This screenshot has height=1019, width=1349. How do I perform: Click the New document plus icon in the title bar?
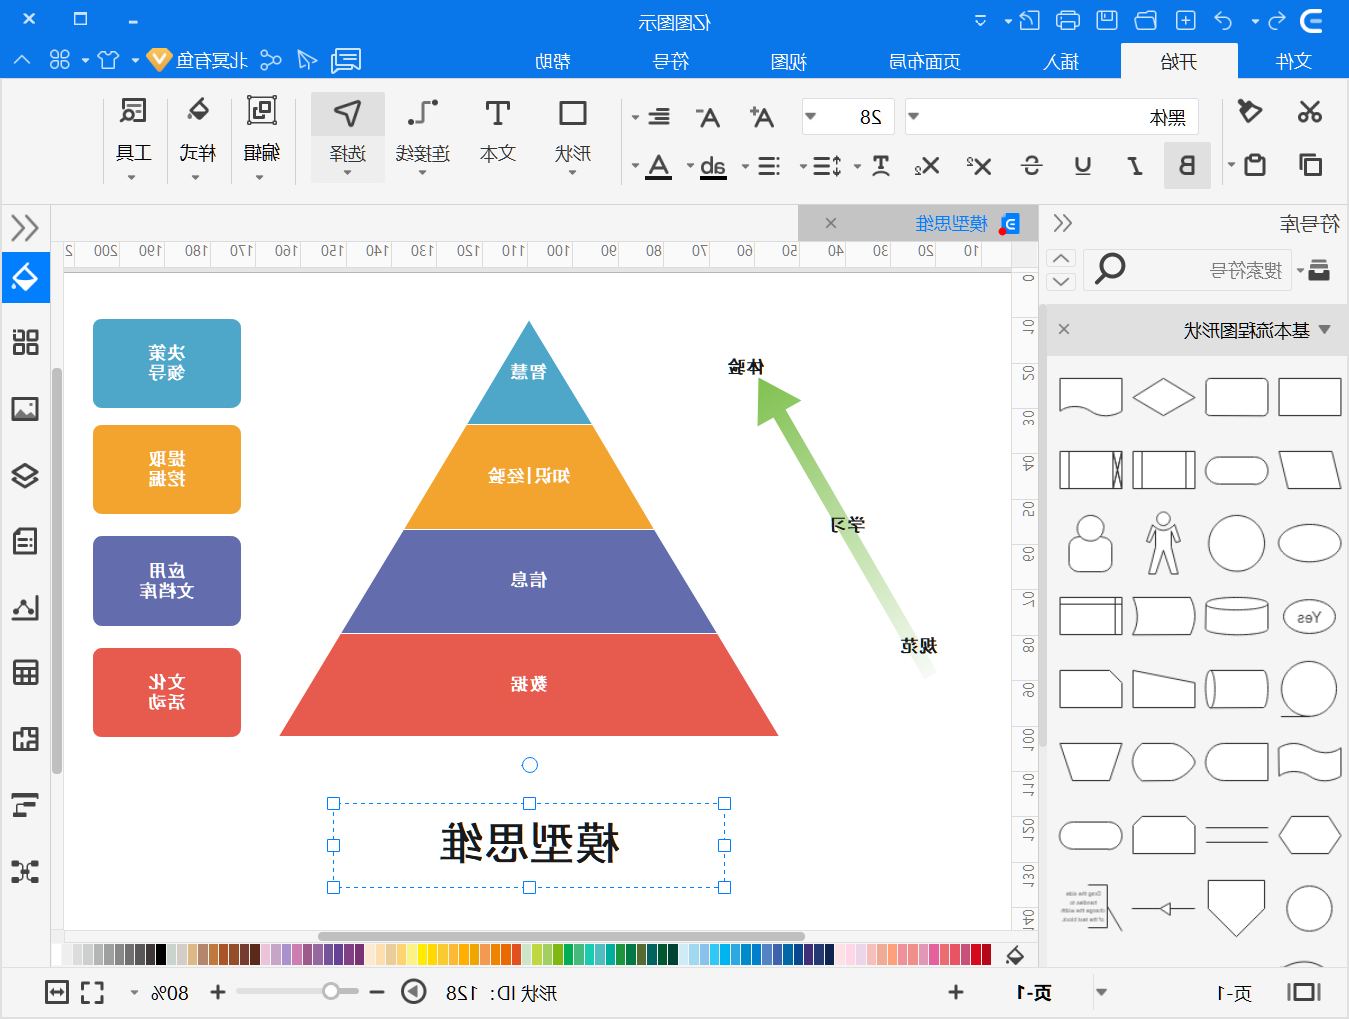1185,21
